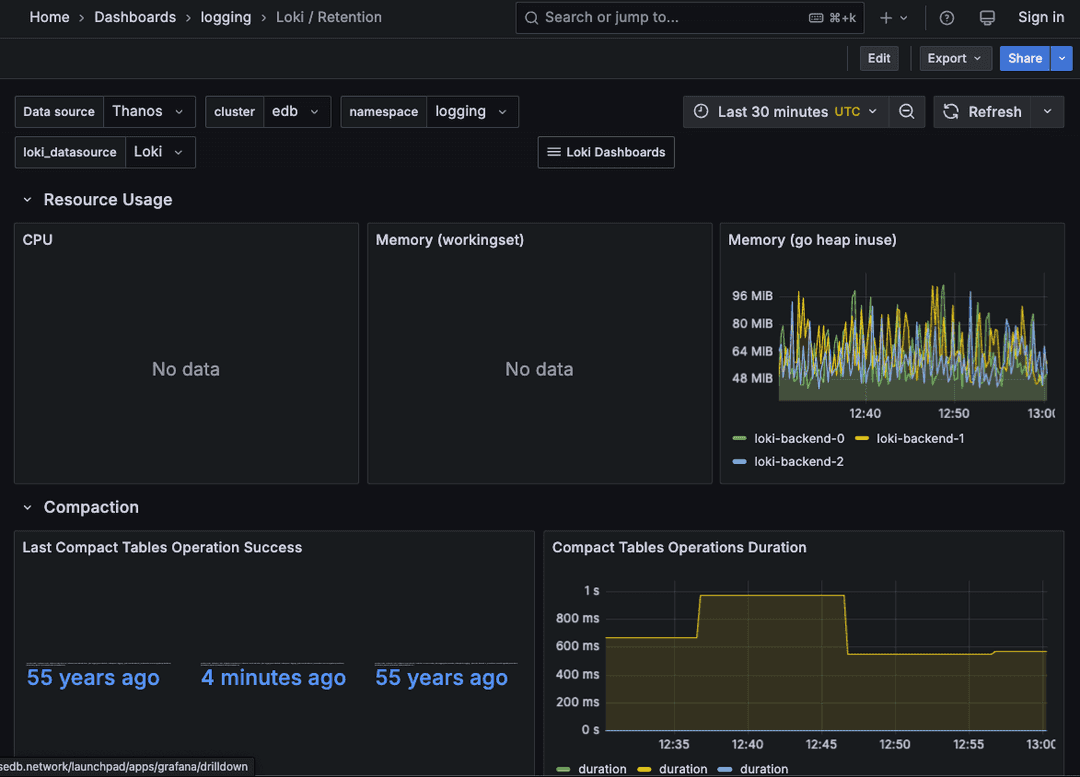1080x777 pixels.
Task: Click the search magnifier in the top bar
Action: click(x=530, y=17)
